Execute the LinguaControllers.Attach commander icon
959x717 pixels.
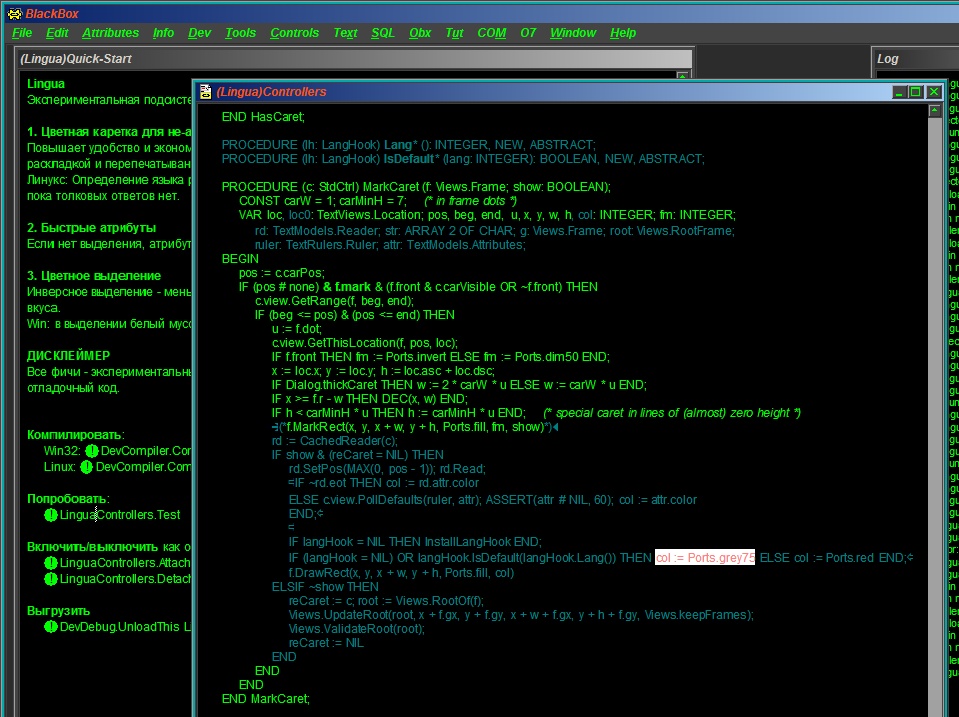coord(50,563)
